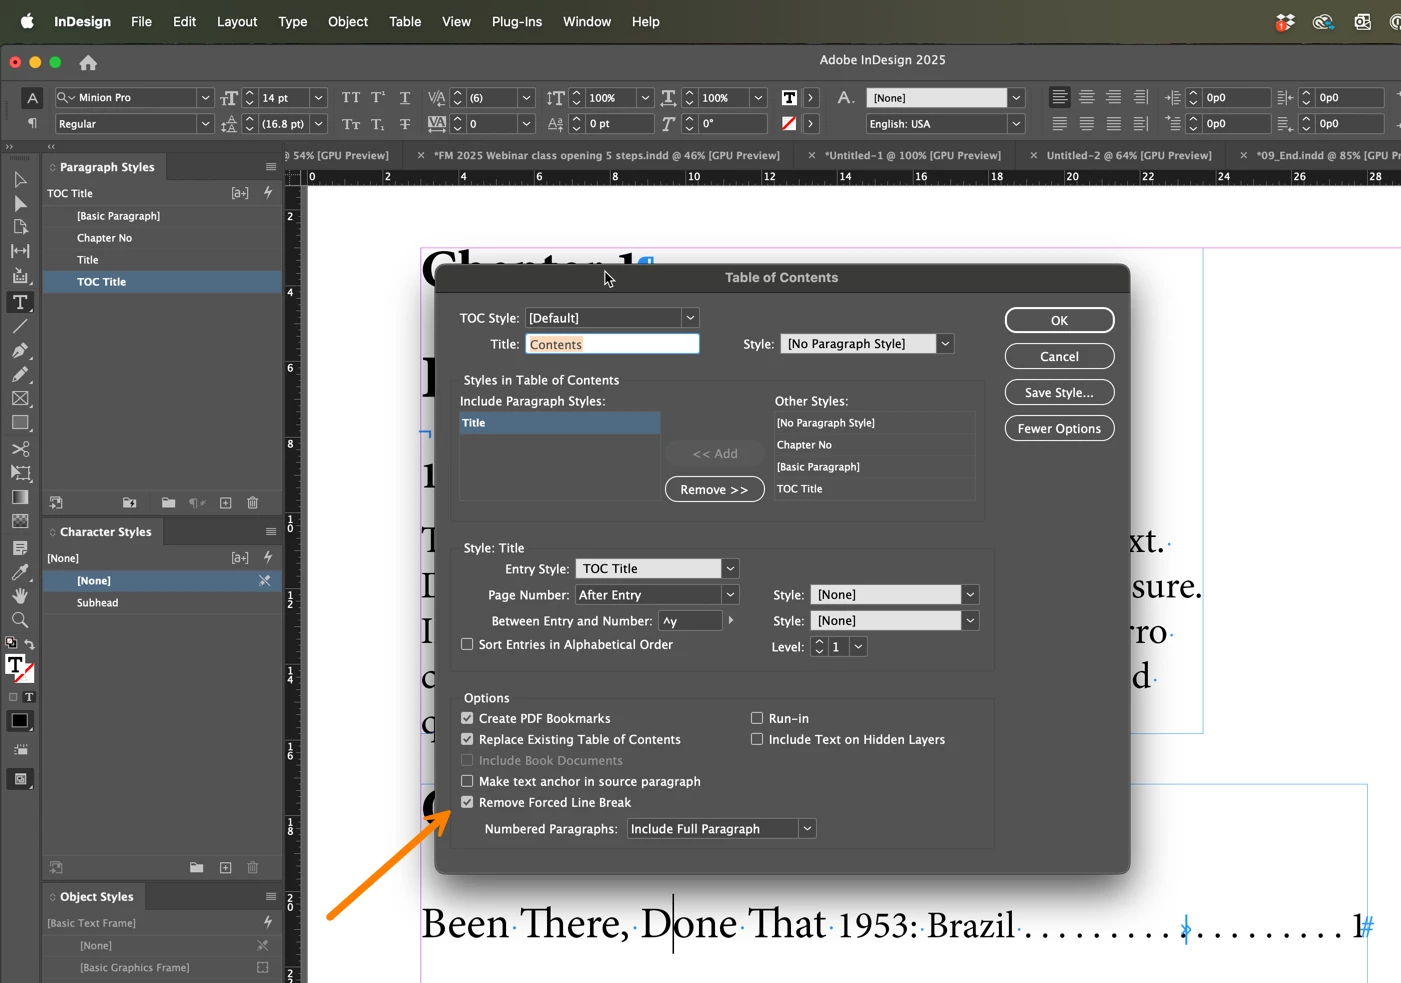Open the Plug-Ins menu

517,21
